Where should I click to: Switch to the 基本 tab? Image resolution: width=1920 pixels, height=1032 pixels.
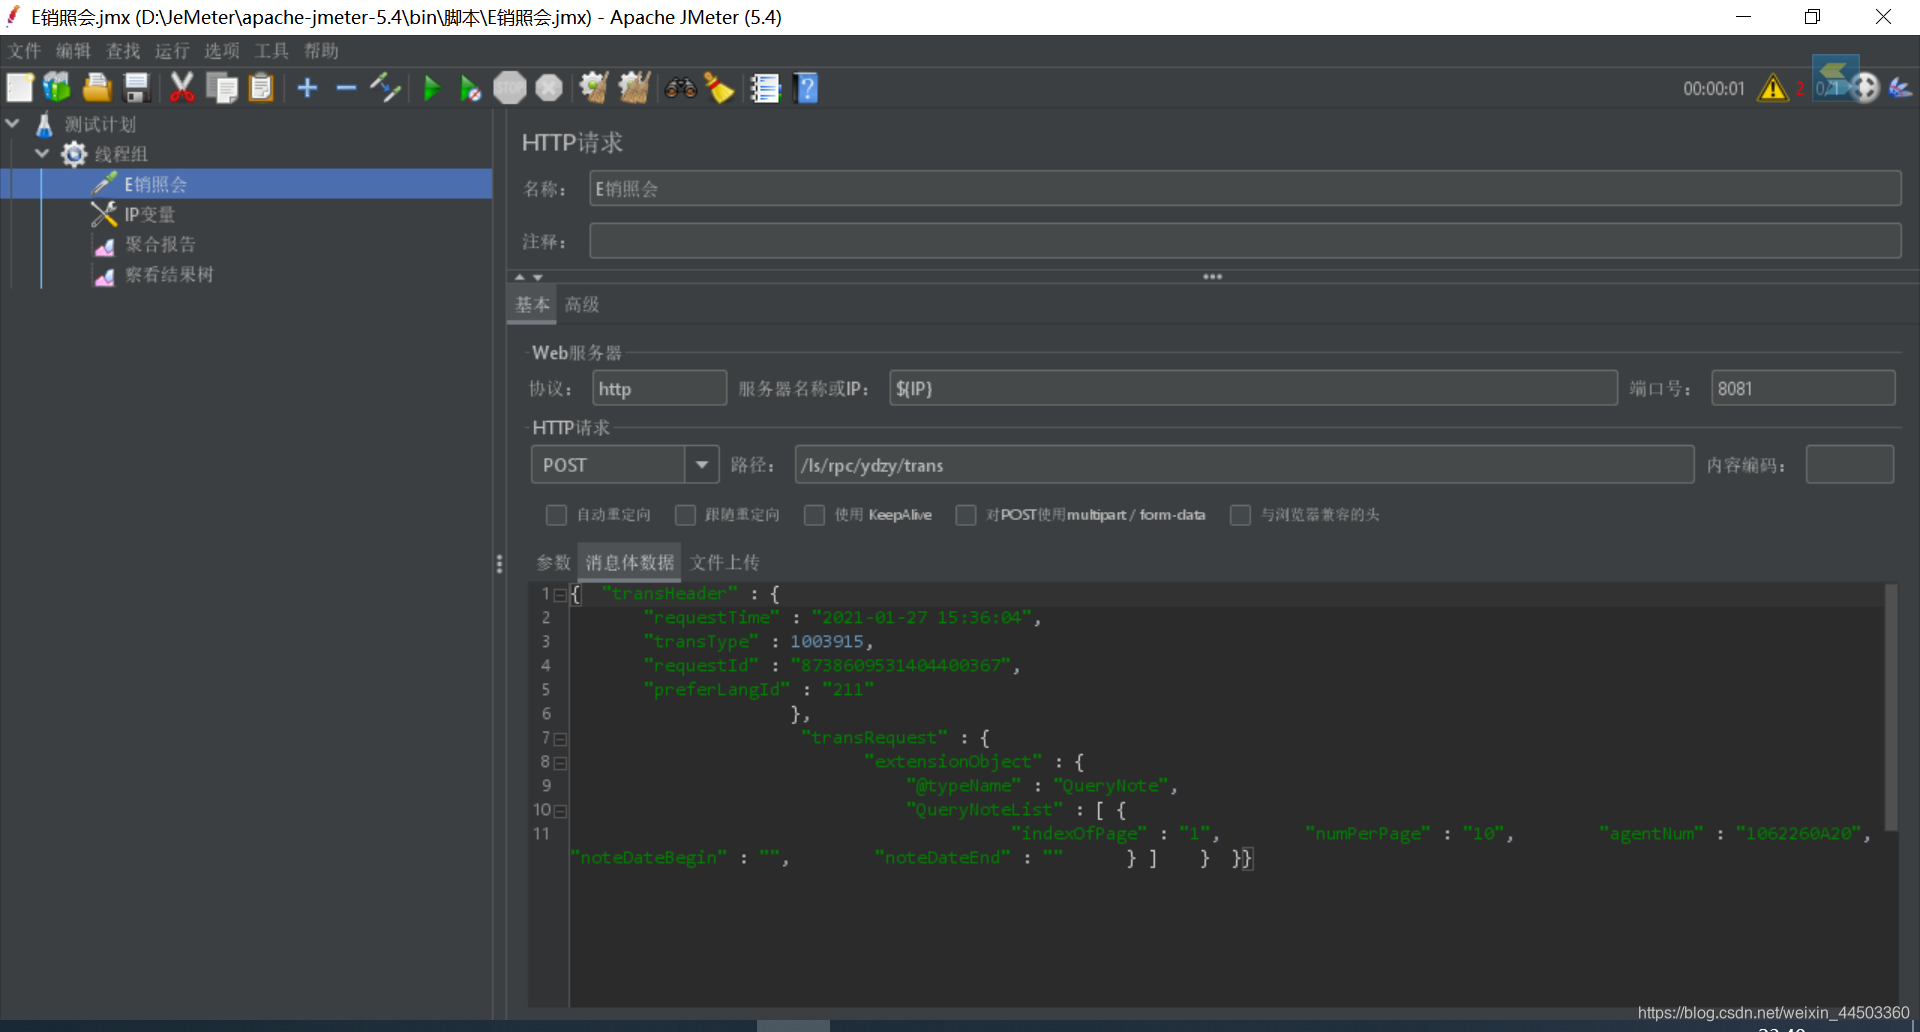(532, 305)
